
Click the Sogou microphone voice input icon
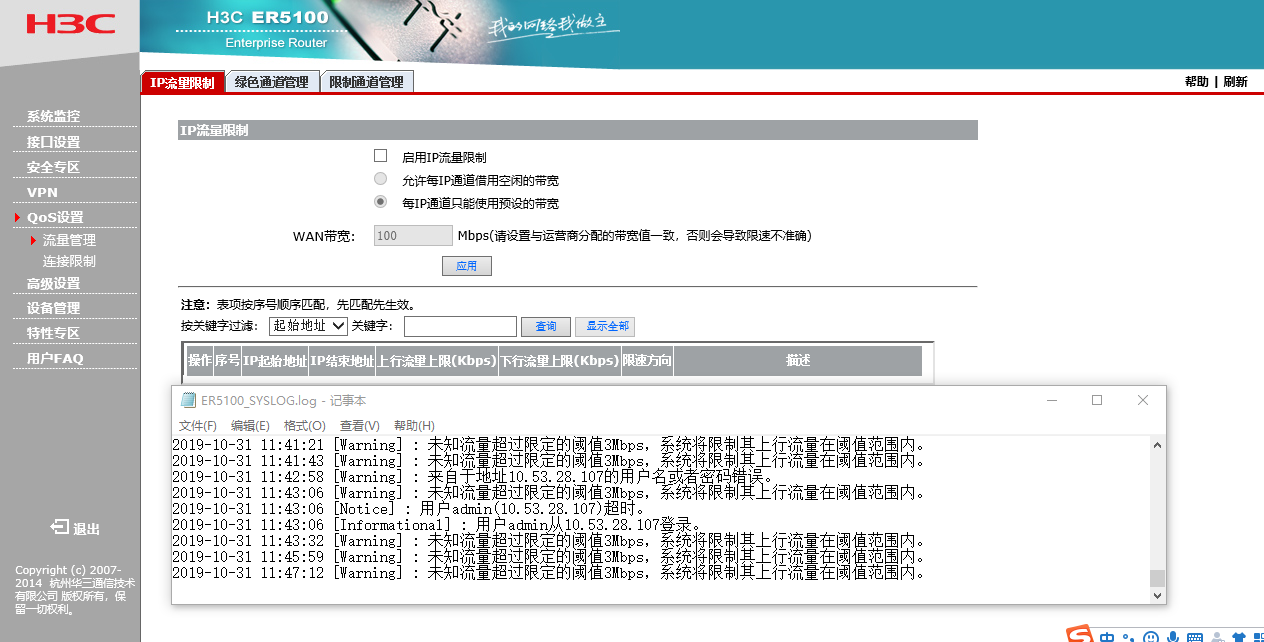[x=1172, y=637]
